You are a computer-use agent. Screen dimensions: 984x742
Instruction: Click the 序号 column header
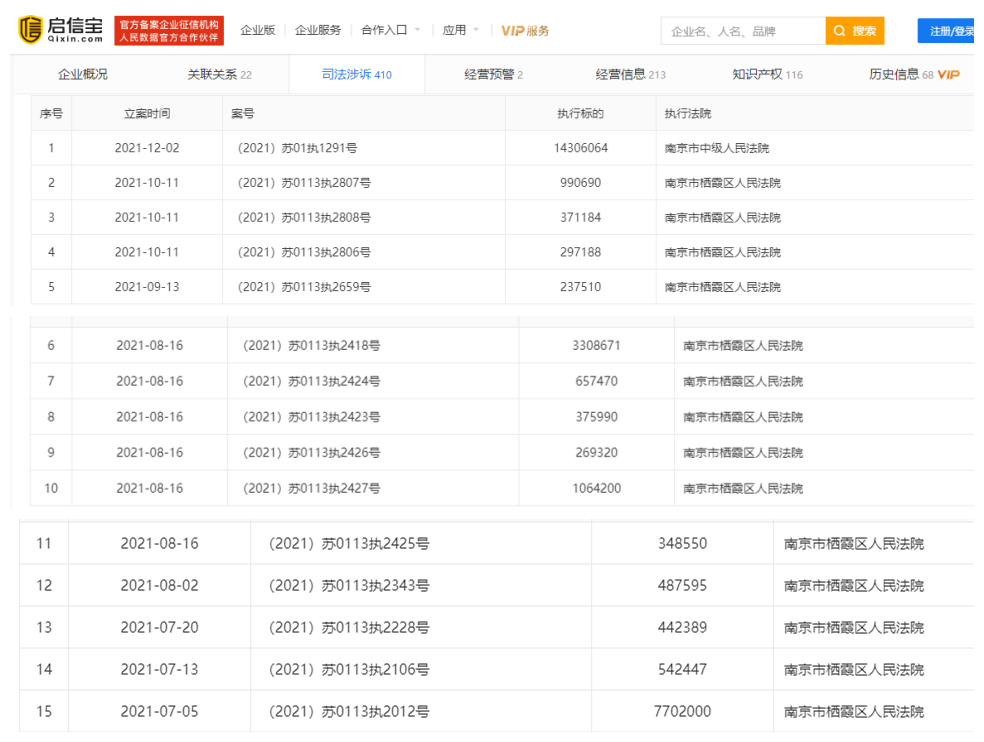[51, 114]
